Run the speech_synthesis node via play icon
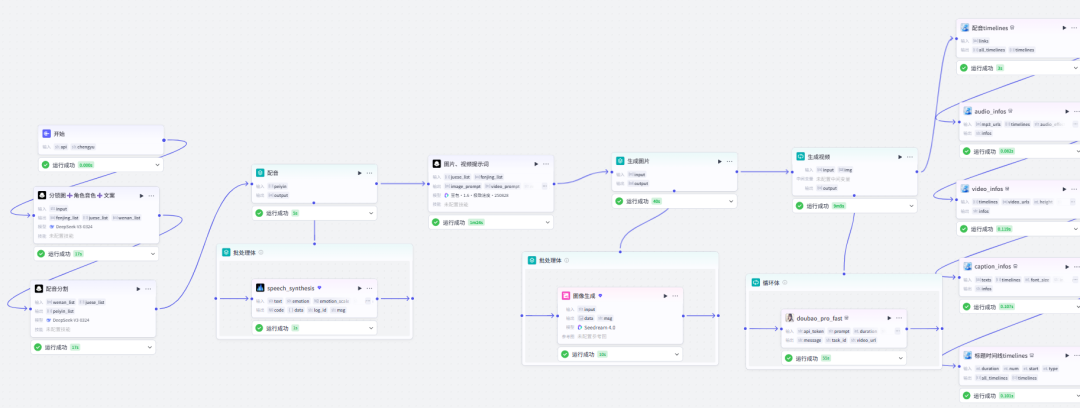The height and width of the screenshot is (408, 1080). click(x=360, y=288)
